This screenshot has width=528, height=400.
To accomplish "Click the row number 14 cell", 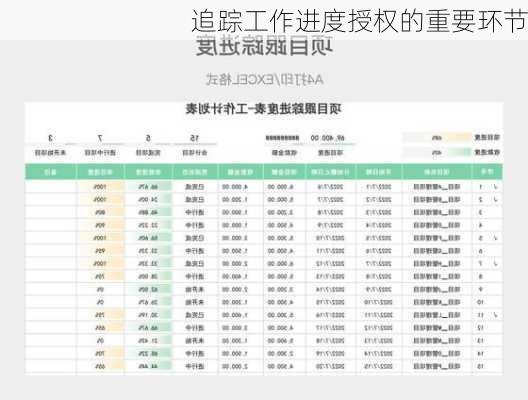I will click(x=481, y=354).
